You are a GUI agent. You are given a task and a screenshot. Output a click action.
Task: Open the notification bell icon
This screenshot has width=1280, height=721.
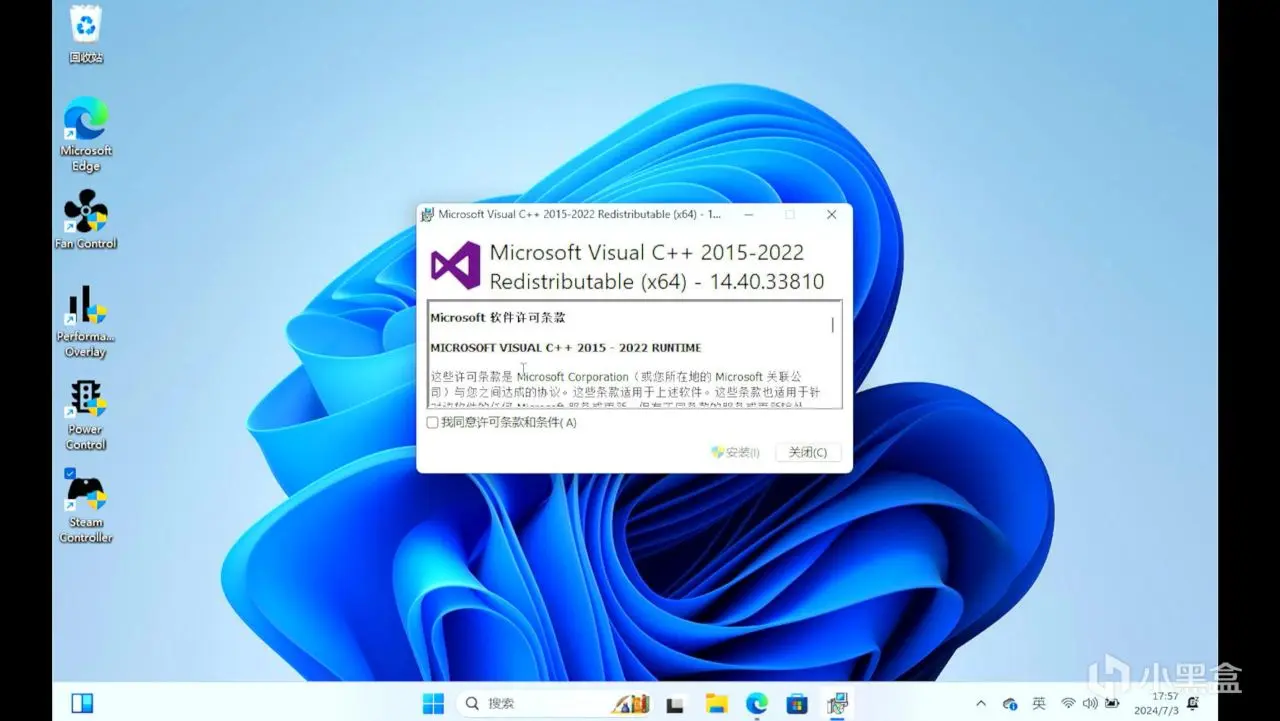[1193, 704]
